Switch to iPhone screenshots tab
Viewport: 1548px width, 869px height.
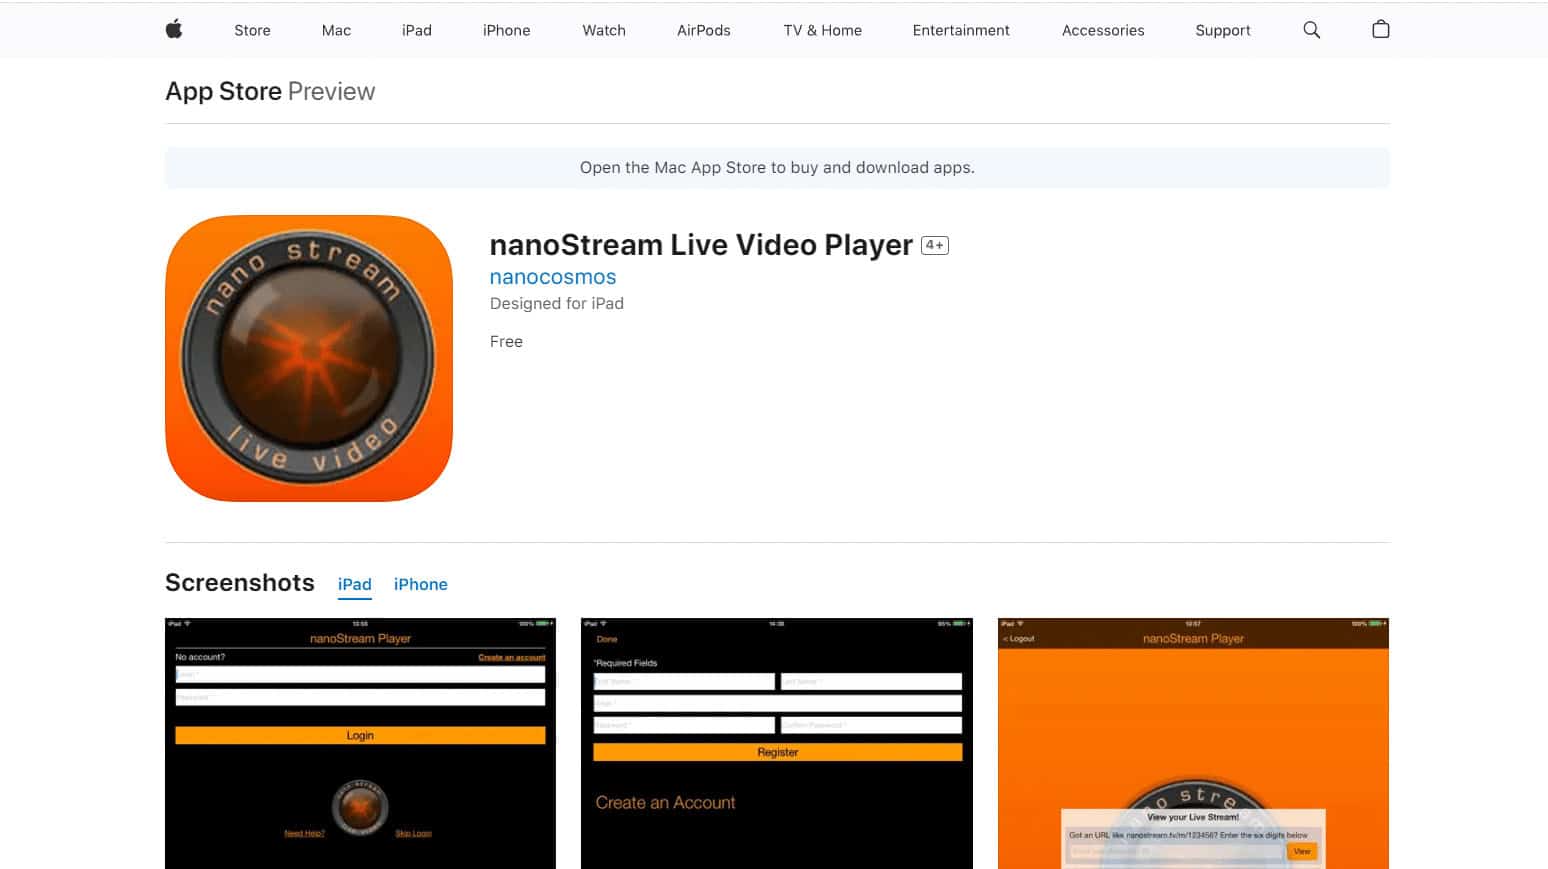coord(420,584)
